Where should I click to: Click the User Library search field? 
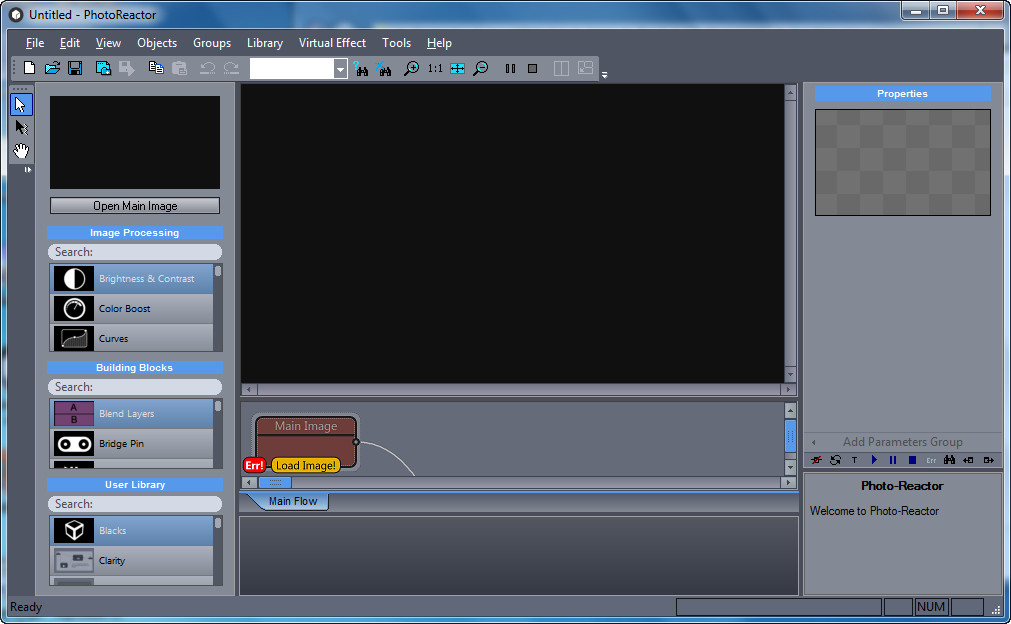pyautogui.click(x=135, y=504)
